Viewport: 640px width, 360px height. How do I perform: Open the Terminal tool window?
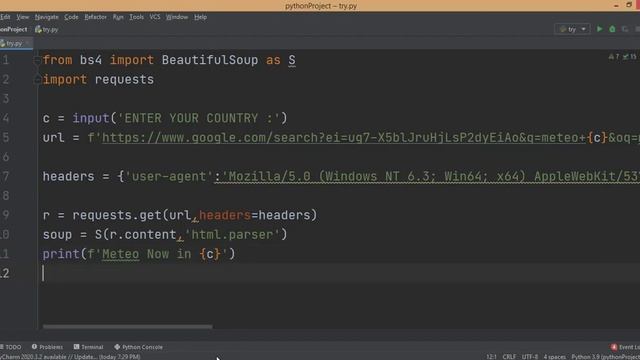89,347
